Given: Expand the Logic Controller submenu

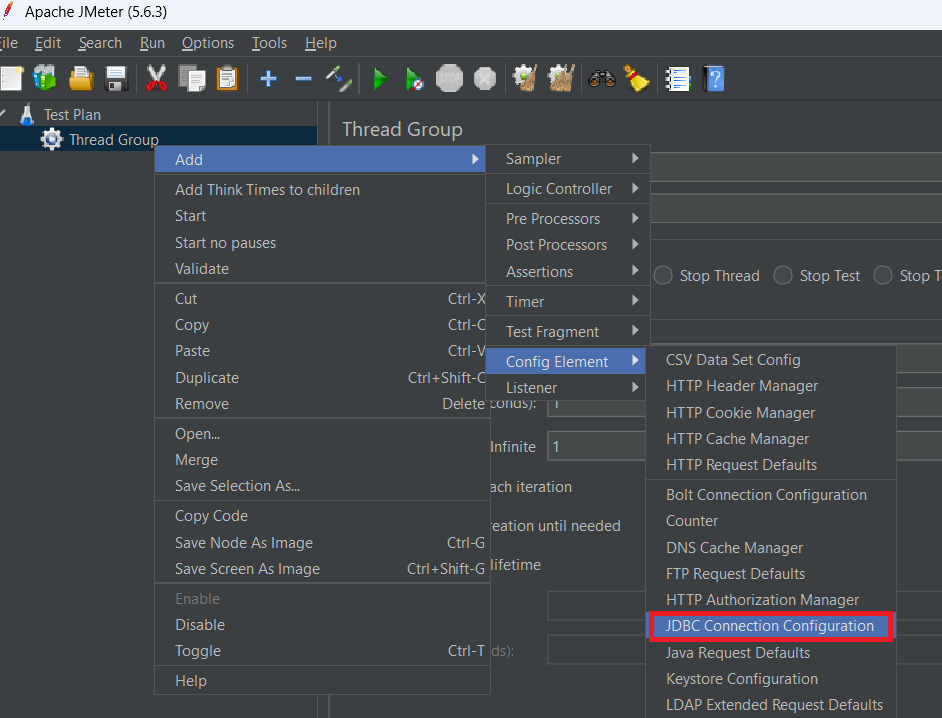Looking at the screenshot, I should (568, 189).
